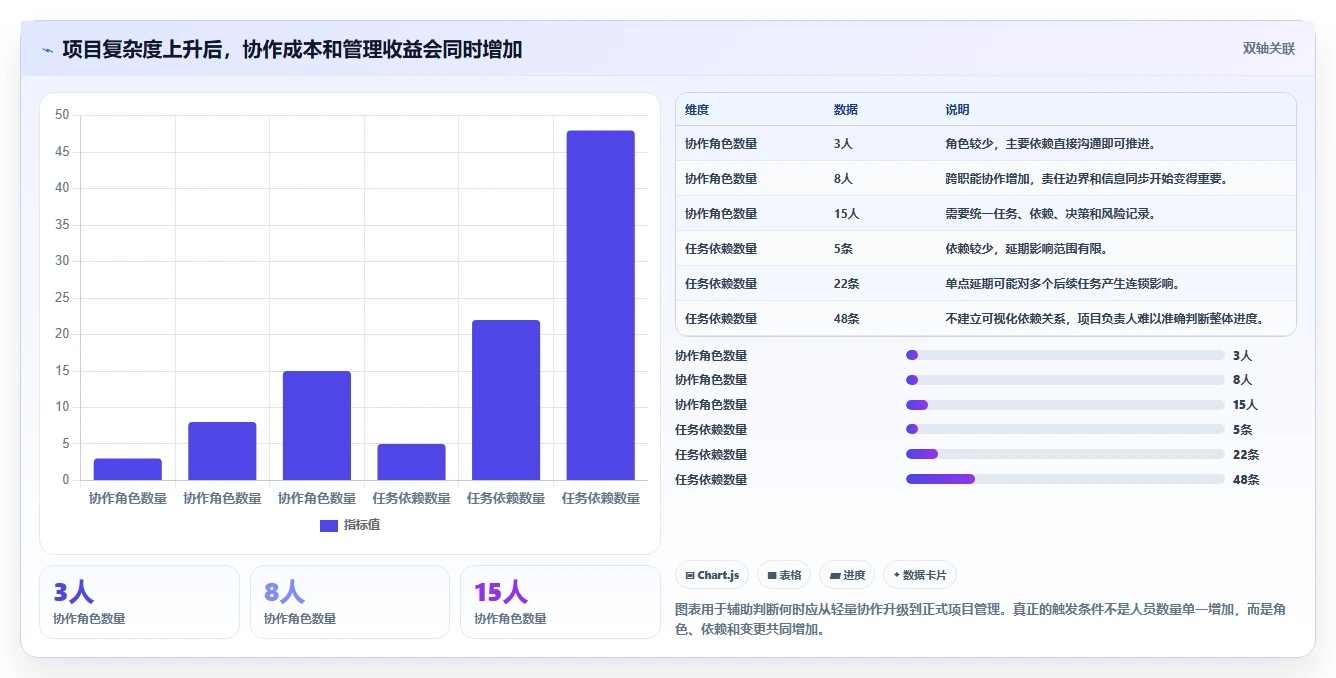
Task: Click the chart bar with value 22
Action: 506,400
